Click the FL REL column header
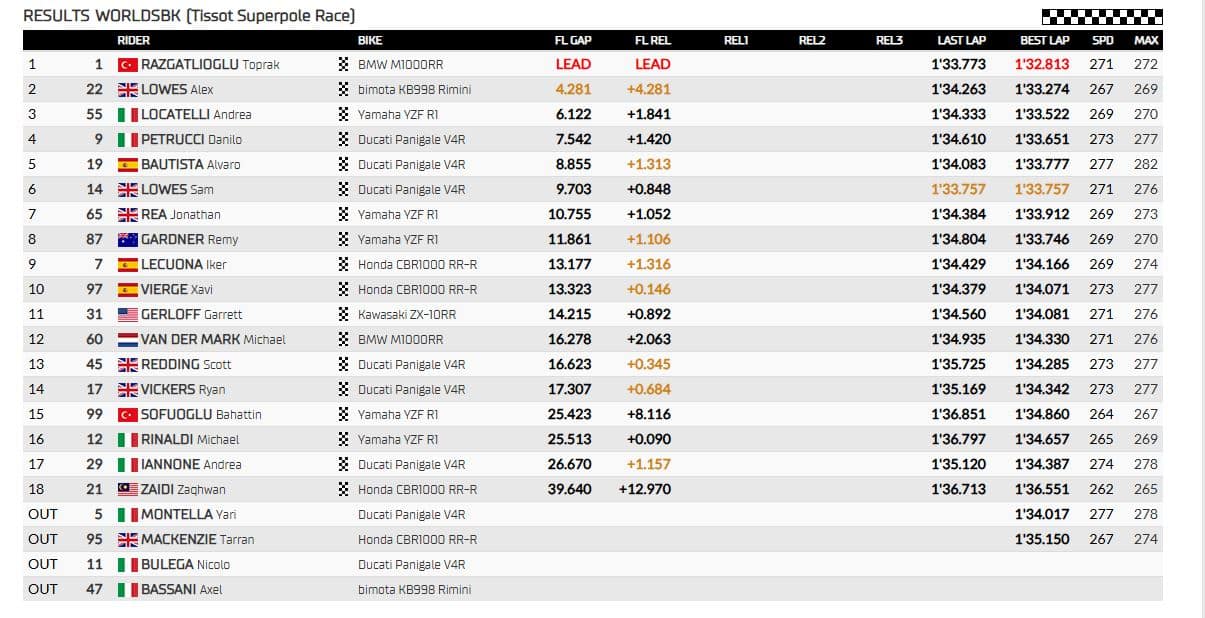Image resolution: width=1205 pixels, height=618 pixels. coord(653,40)
